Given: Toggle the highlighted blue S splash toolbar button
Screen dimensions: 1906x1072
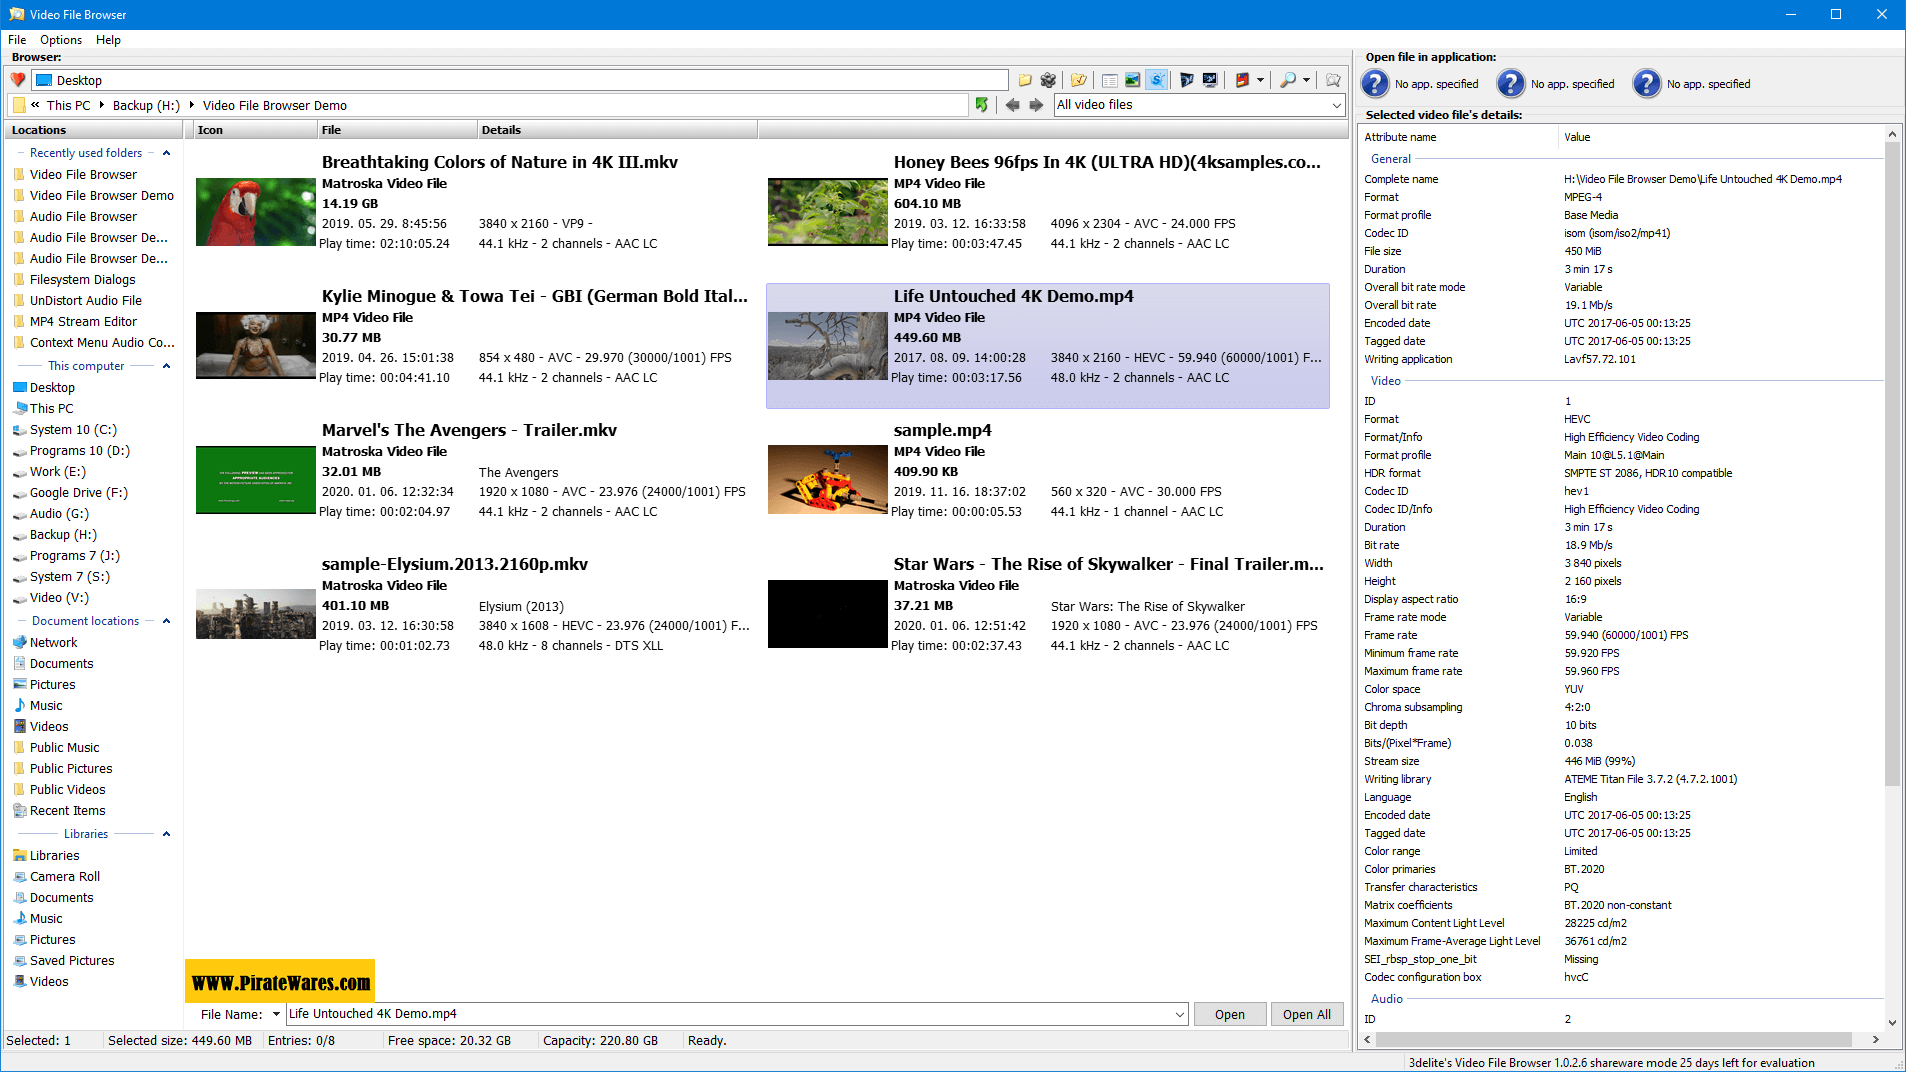Looking at the screenshot, I should coord(1157,80).
